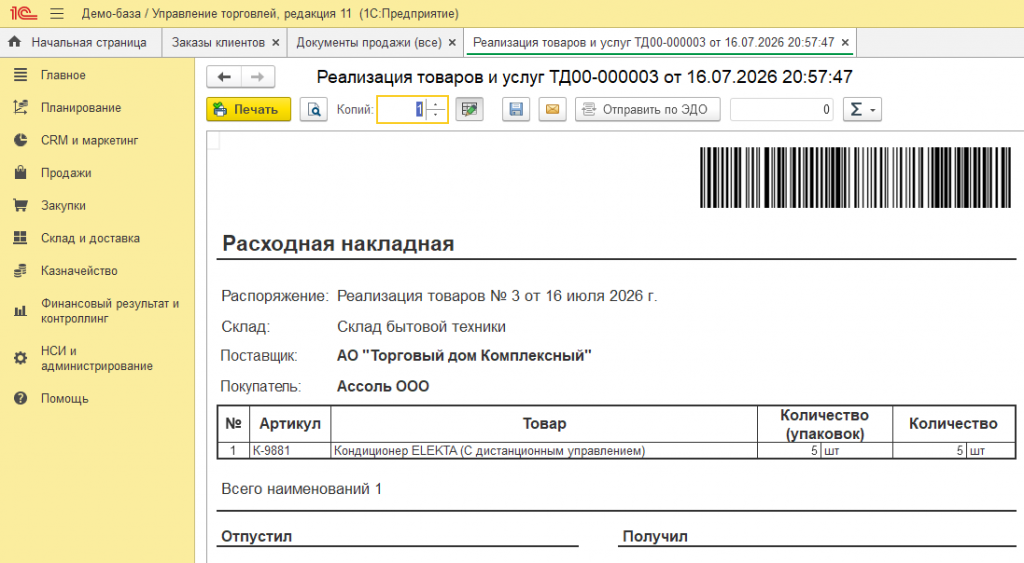Click the Помощь question mark icon
Image resolution: width=1024 pixels, height=563 pixels.
click(x=21, y=398)
